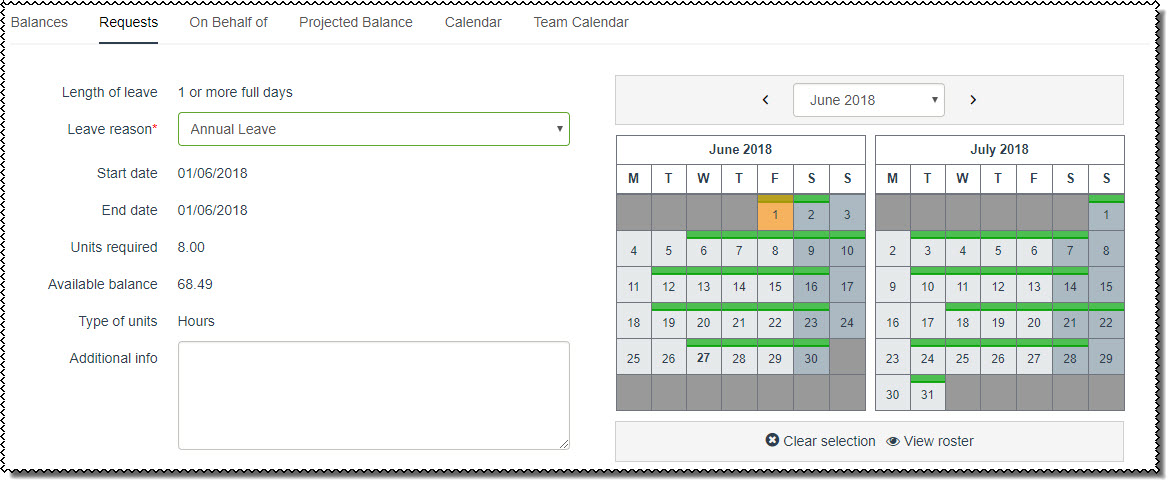
Task: Click the Clear selection X icon
Action: click(772, 441)
